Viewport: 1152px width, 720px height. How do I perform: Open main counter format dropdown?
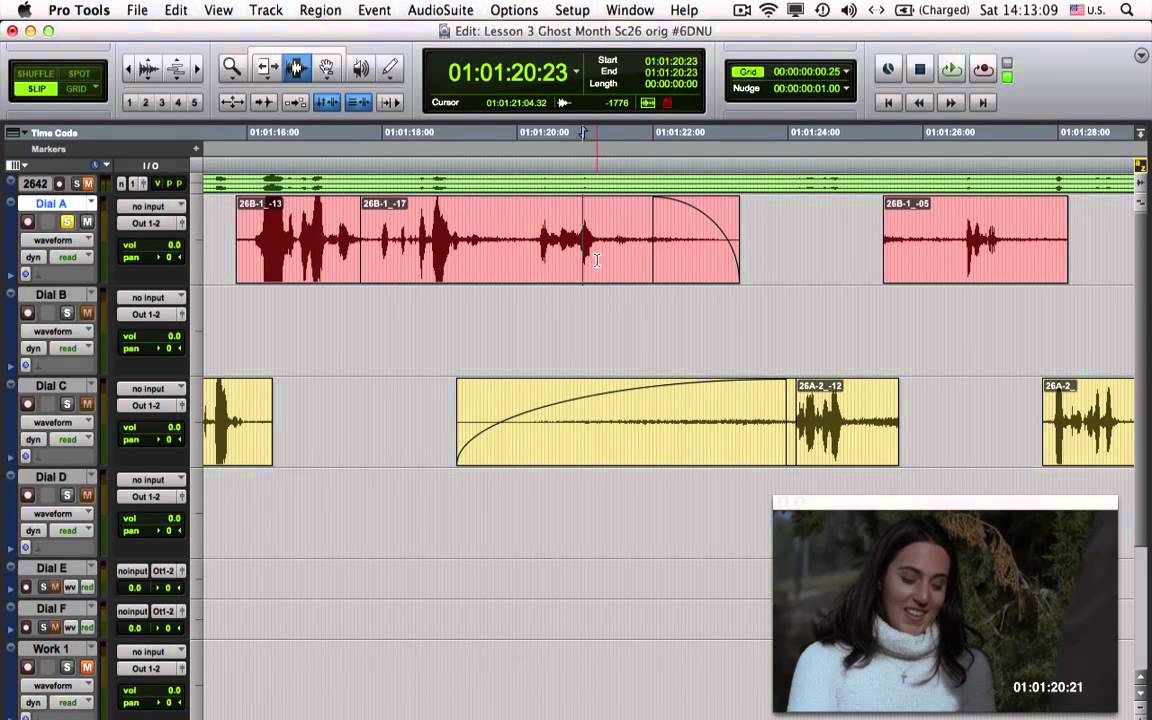coord(577,72)
